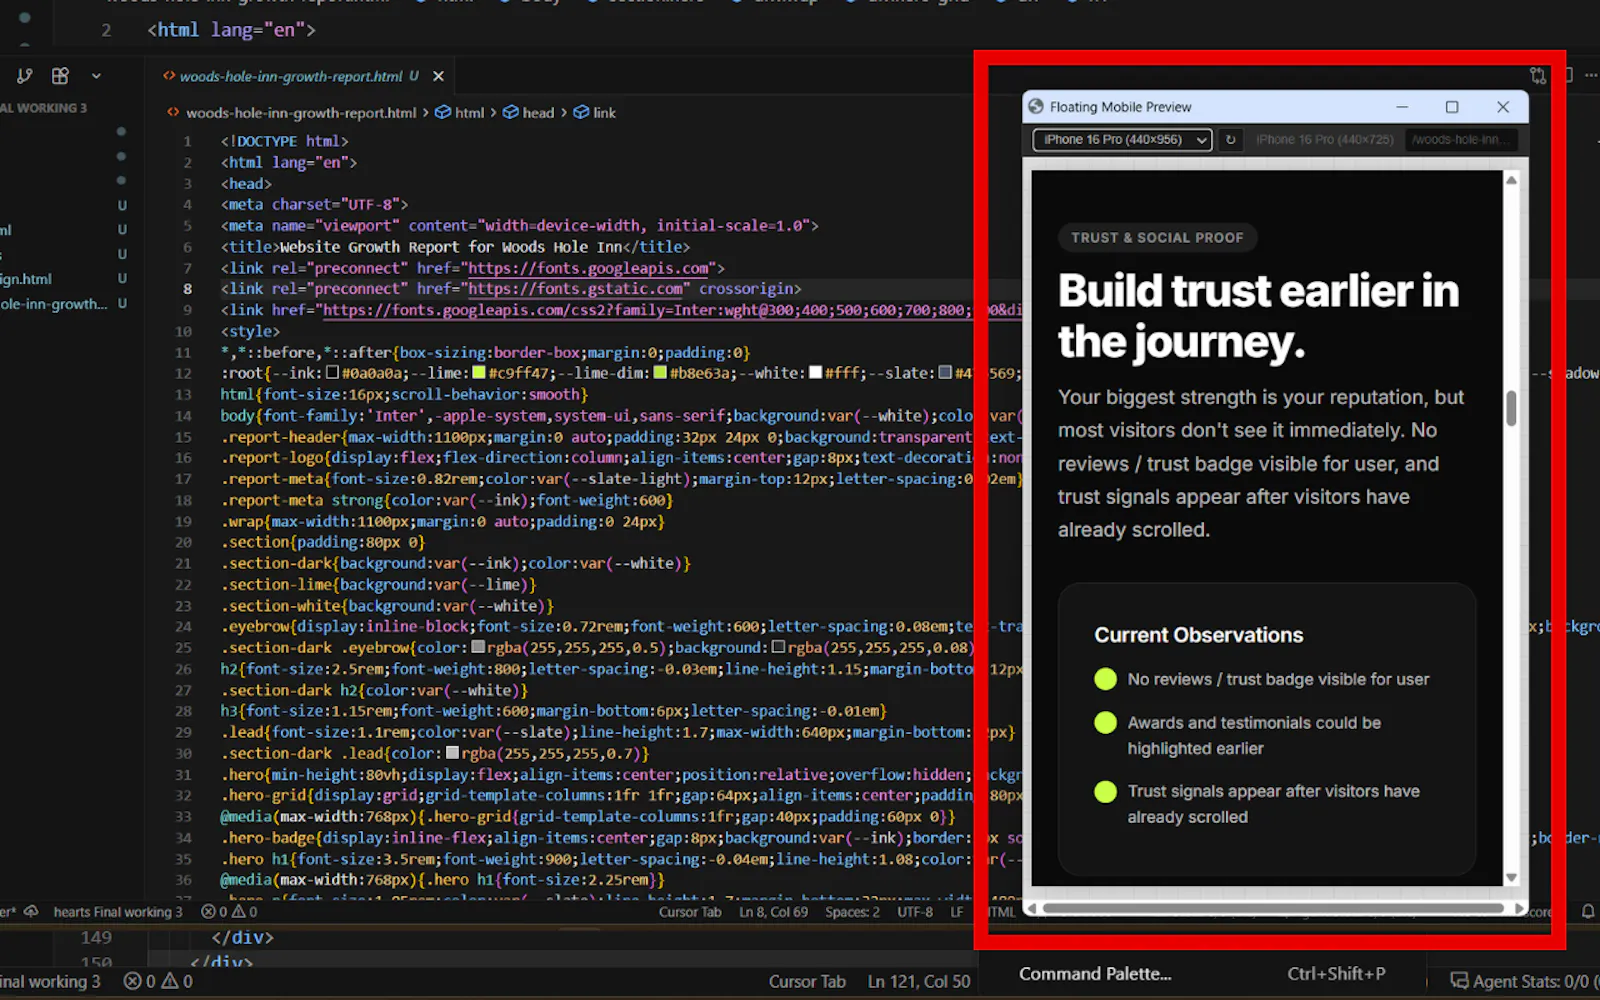Click the upper status bar hearts Final working 3
The image size is (1600, 1000).
[x=118, y=912]
